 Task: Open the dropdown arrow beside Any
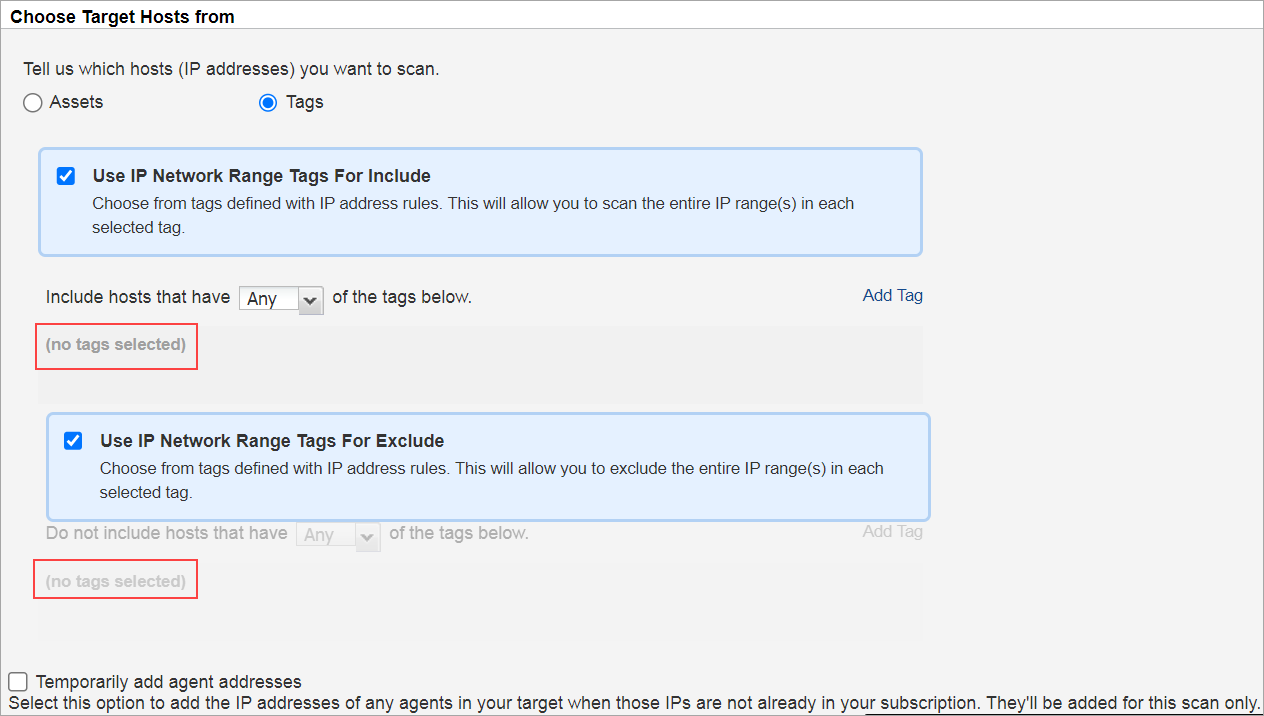(x=312, y=299)
